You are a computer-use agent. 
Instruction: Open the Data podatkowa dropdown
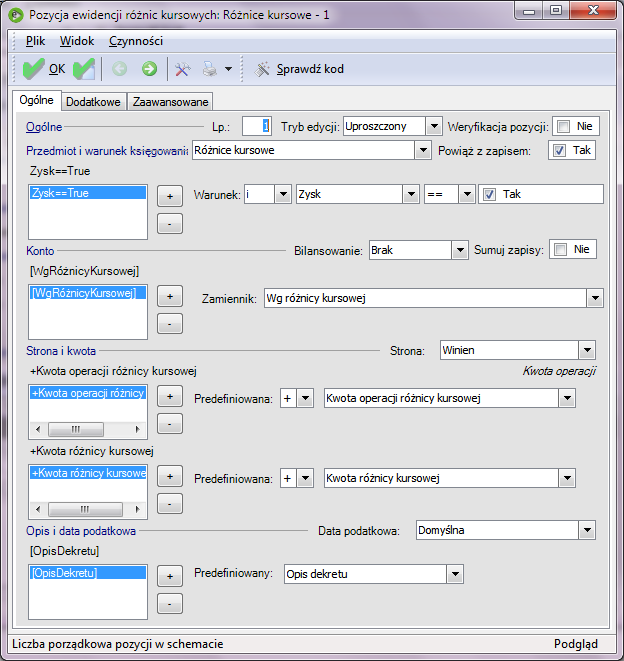[587, 530]
